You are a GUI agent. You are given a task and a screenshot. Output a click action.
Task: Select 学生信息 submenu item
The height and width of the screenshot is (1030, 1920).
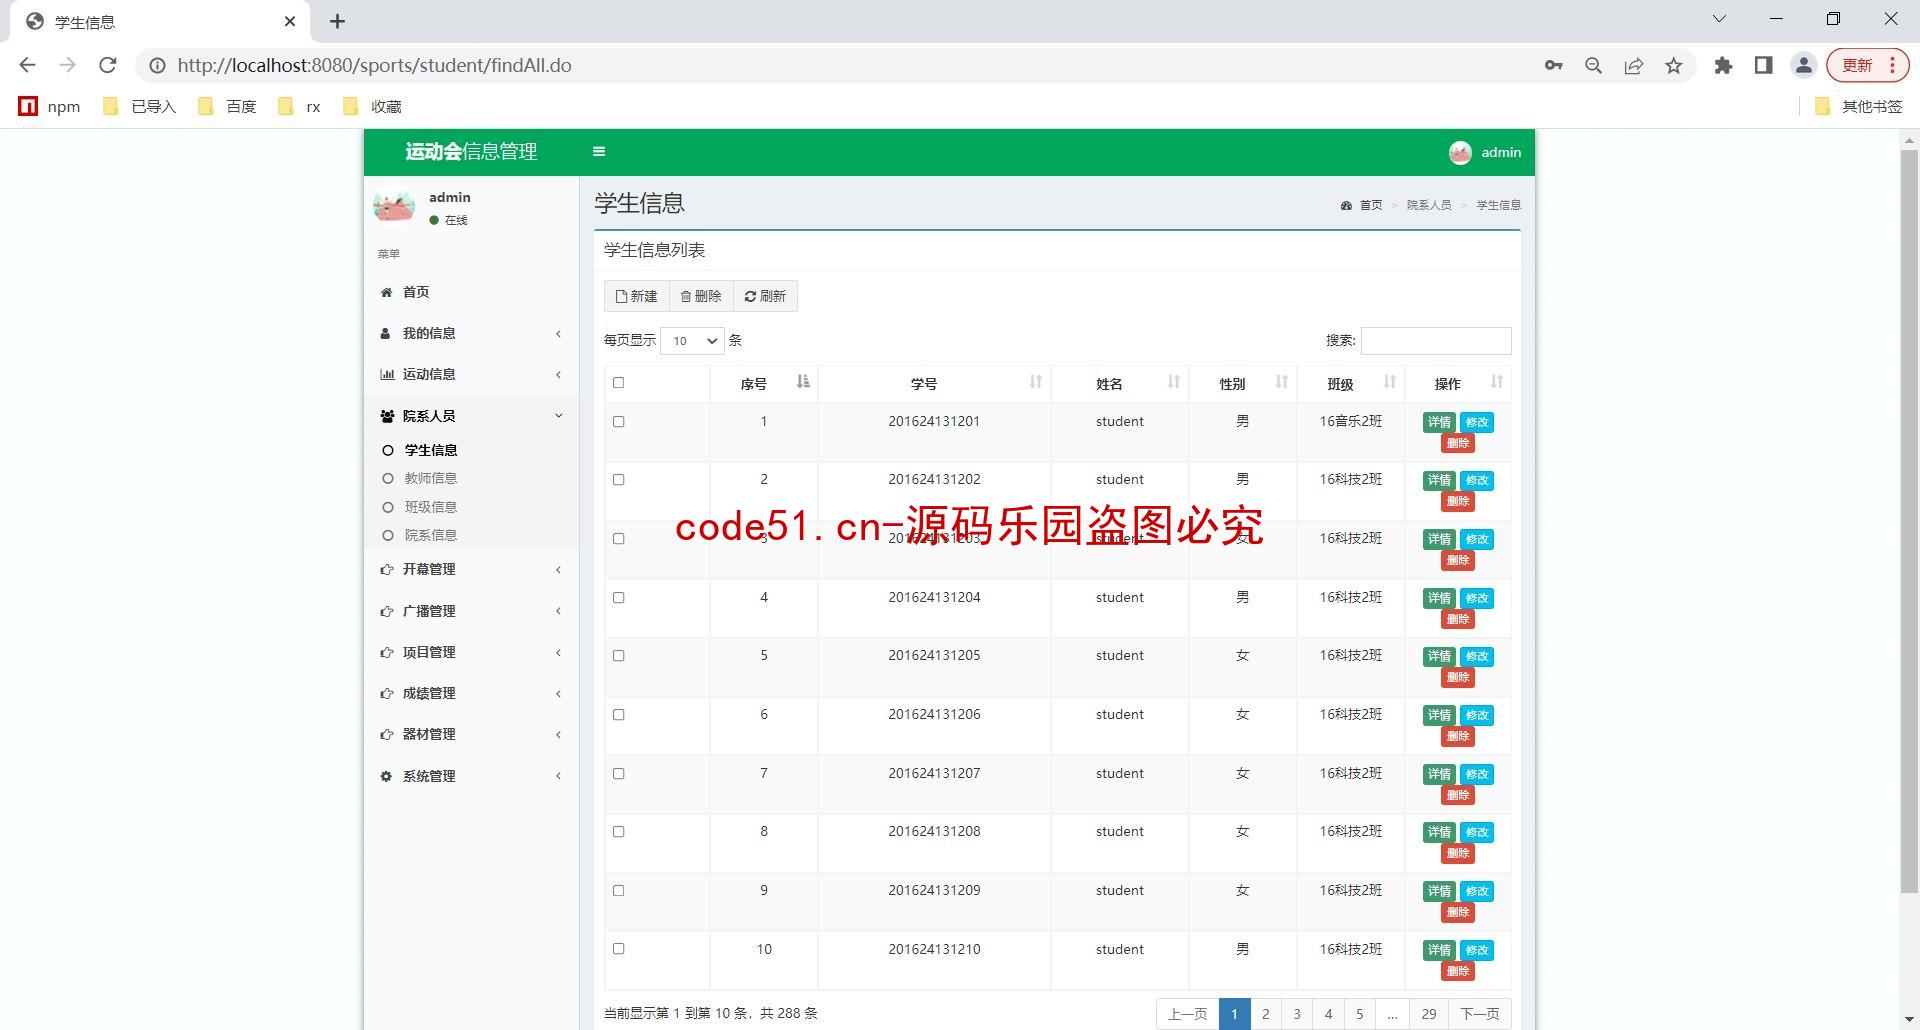click(x=431, y=450)
